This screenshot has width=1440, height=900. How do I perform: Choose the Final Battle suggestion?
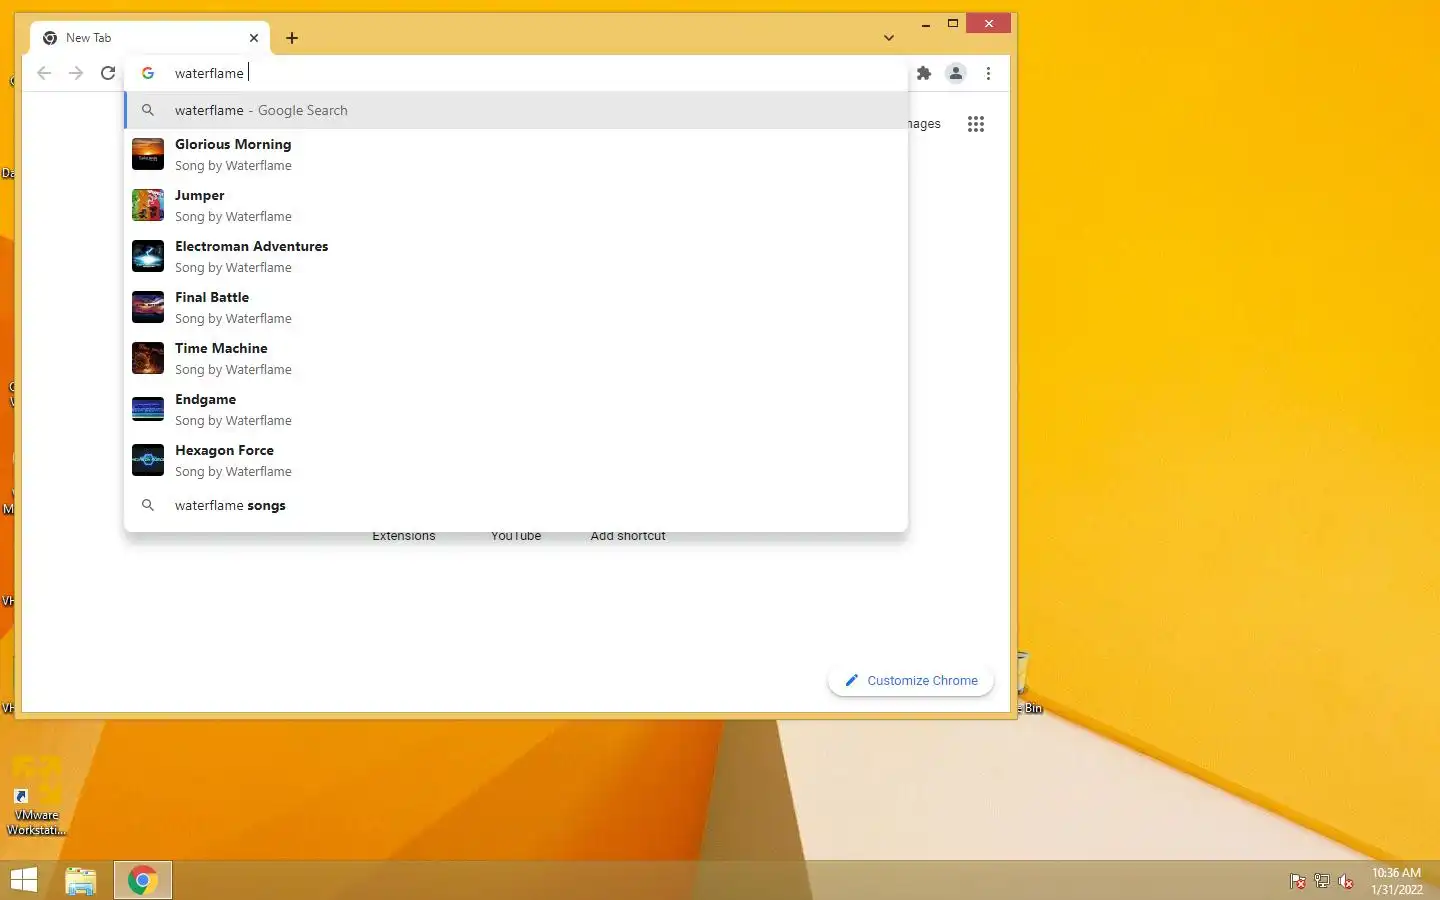(516, 307)
